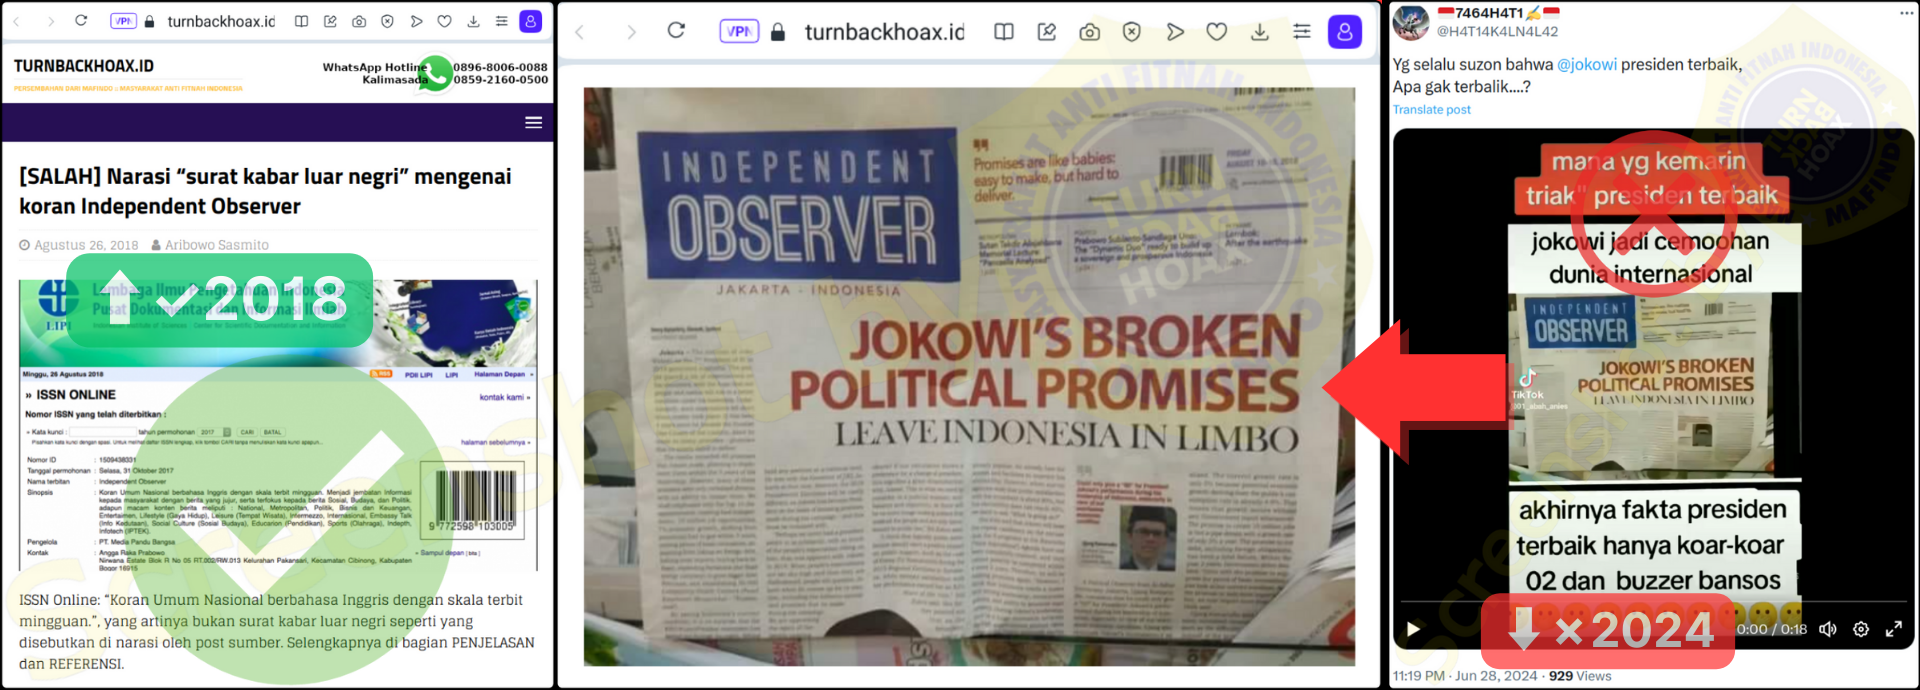Click the green WhatsApp hotline icon
Image resolution: width=1920 pixels, height=690 pixels.
pos(435,73)
